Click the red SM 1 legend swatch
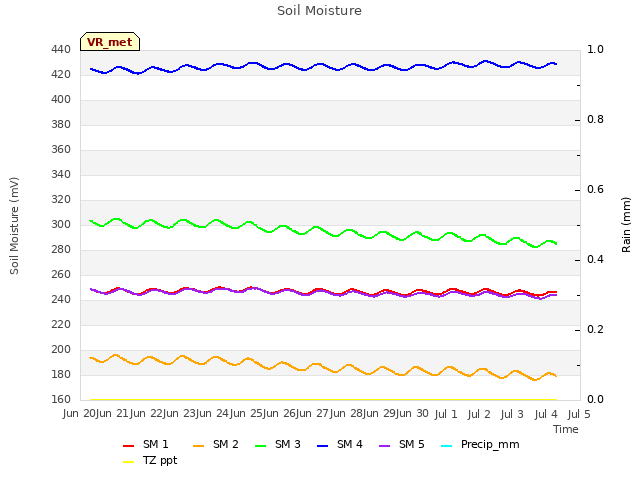Screen dimensions: 640x480 coord(129,446)
